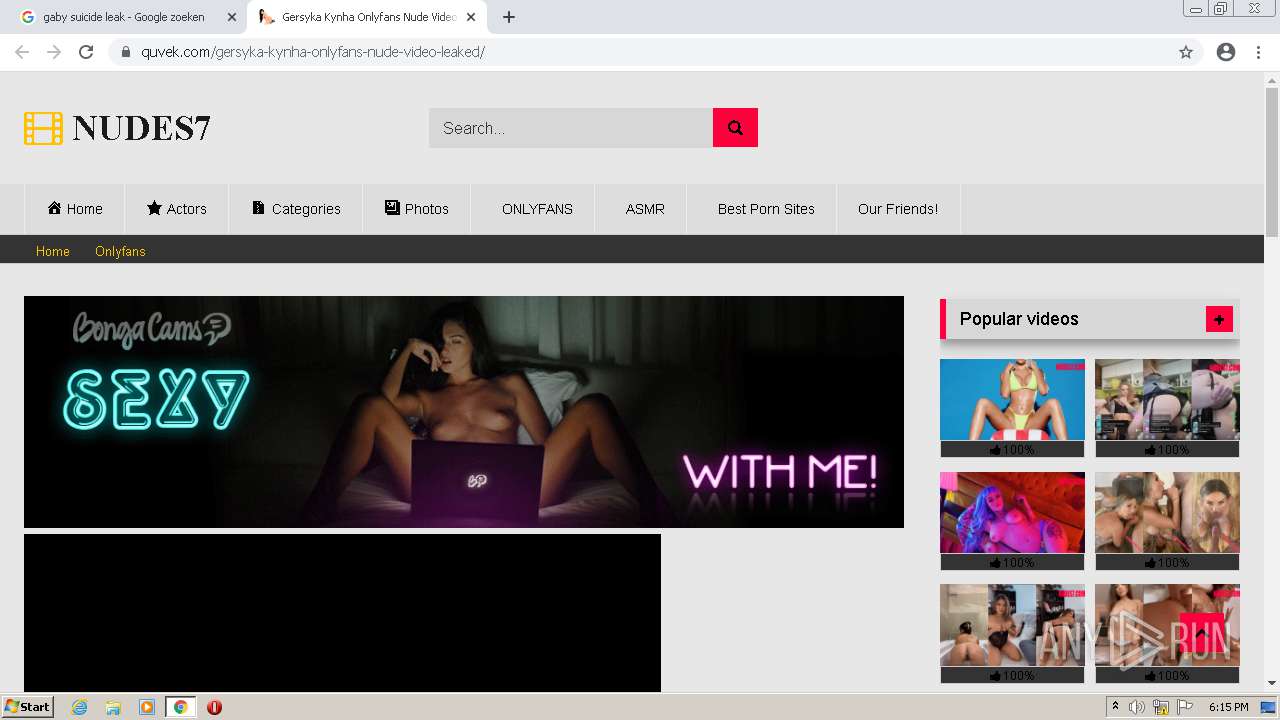Open Windows Media Player from the taskbar
This screenshot has height=720, width=1280.
(147, 707)
